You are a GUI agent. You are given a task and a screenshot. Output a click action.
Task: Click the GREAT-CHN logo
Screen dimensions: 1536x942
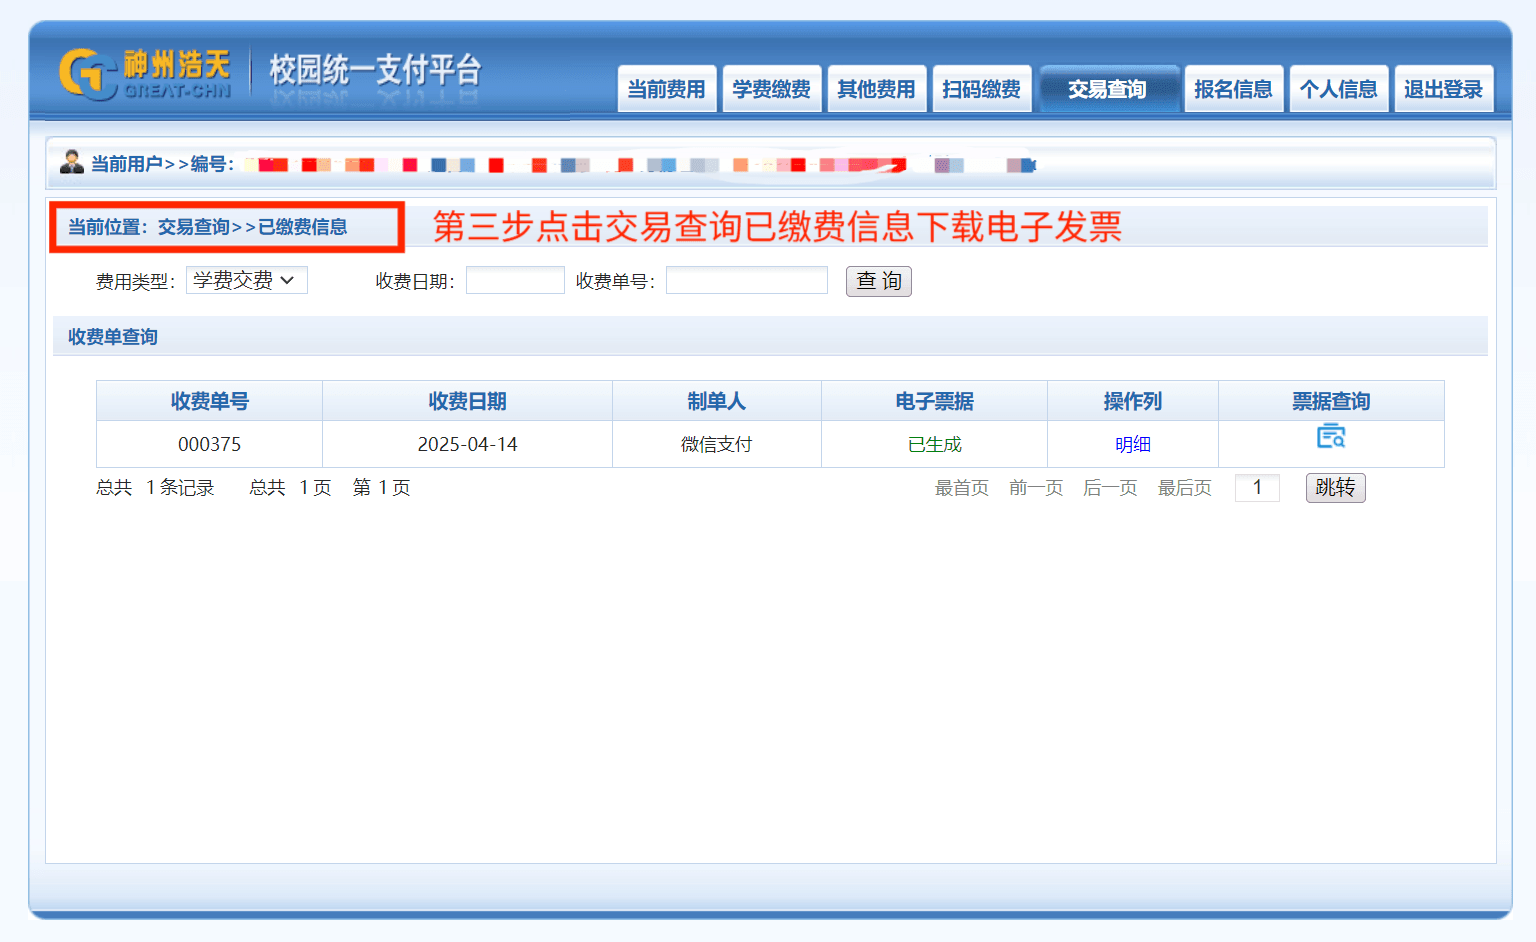point(146,74)
